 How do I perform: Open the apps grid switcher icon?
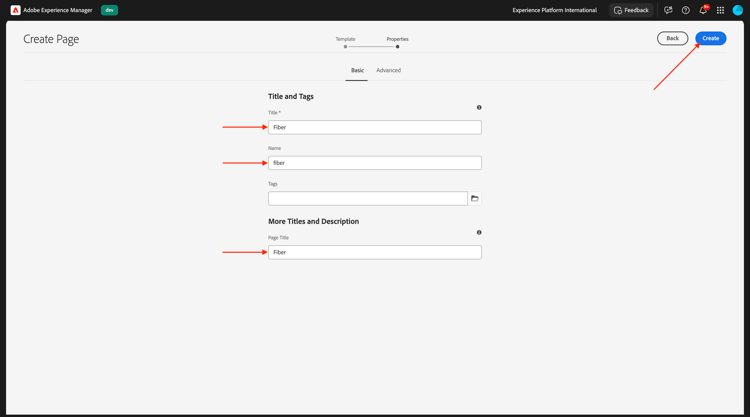coord(720,10)
